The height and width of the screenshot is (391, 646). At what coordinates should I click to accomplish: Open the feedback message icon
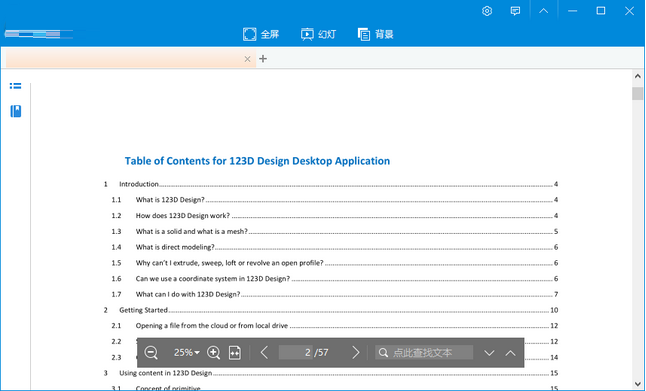tap(515, 11)
